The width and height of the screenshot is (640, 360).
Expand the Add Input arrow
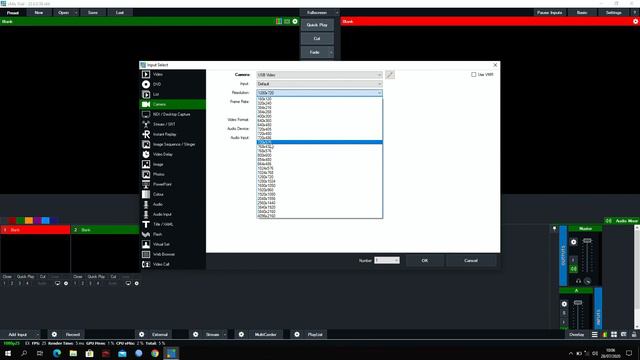37,334
